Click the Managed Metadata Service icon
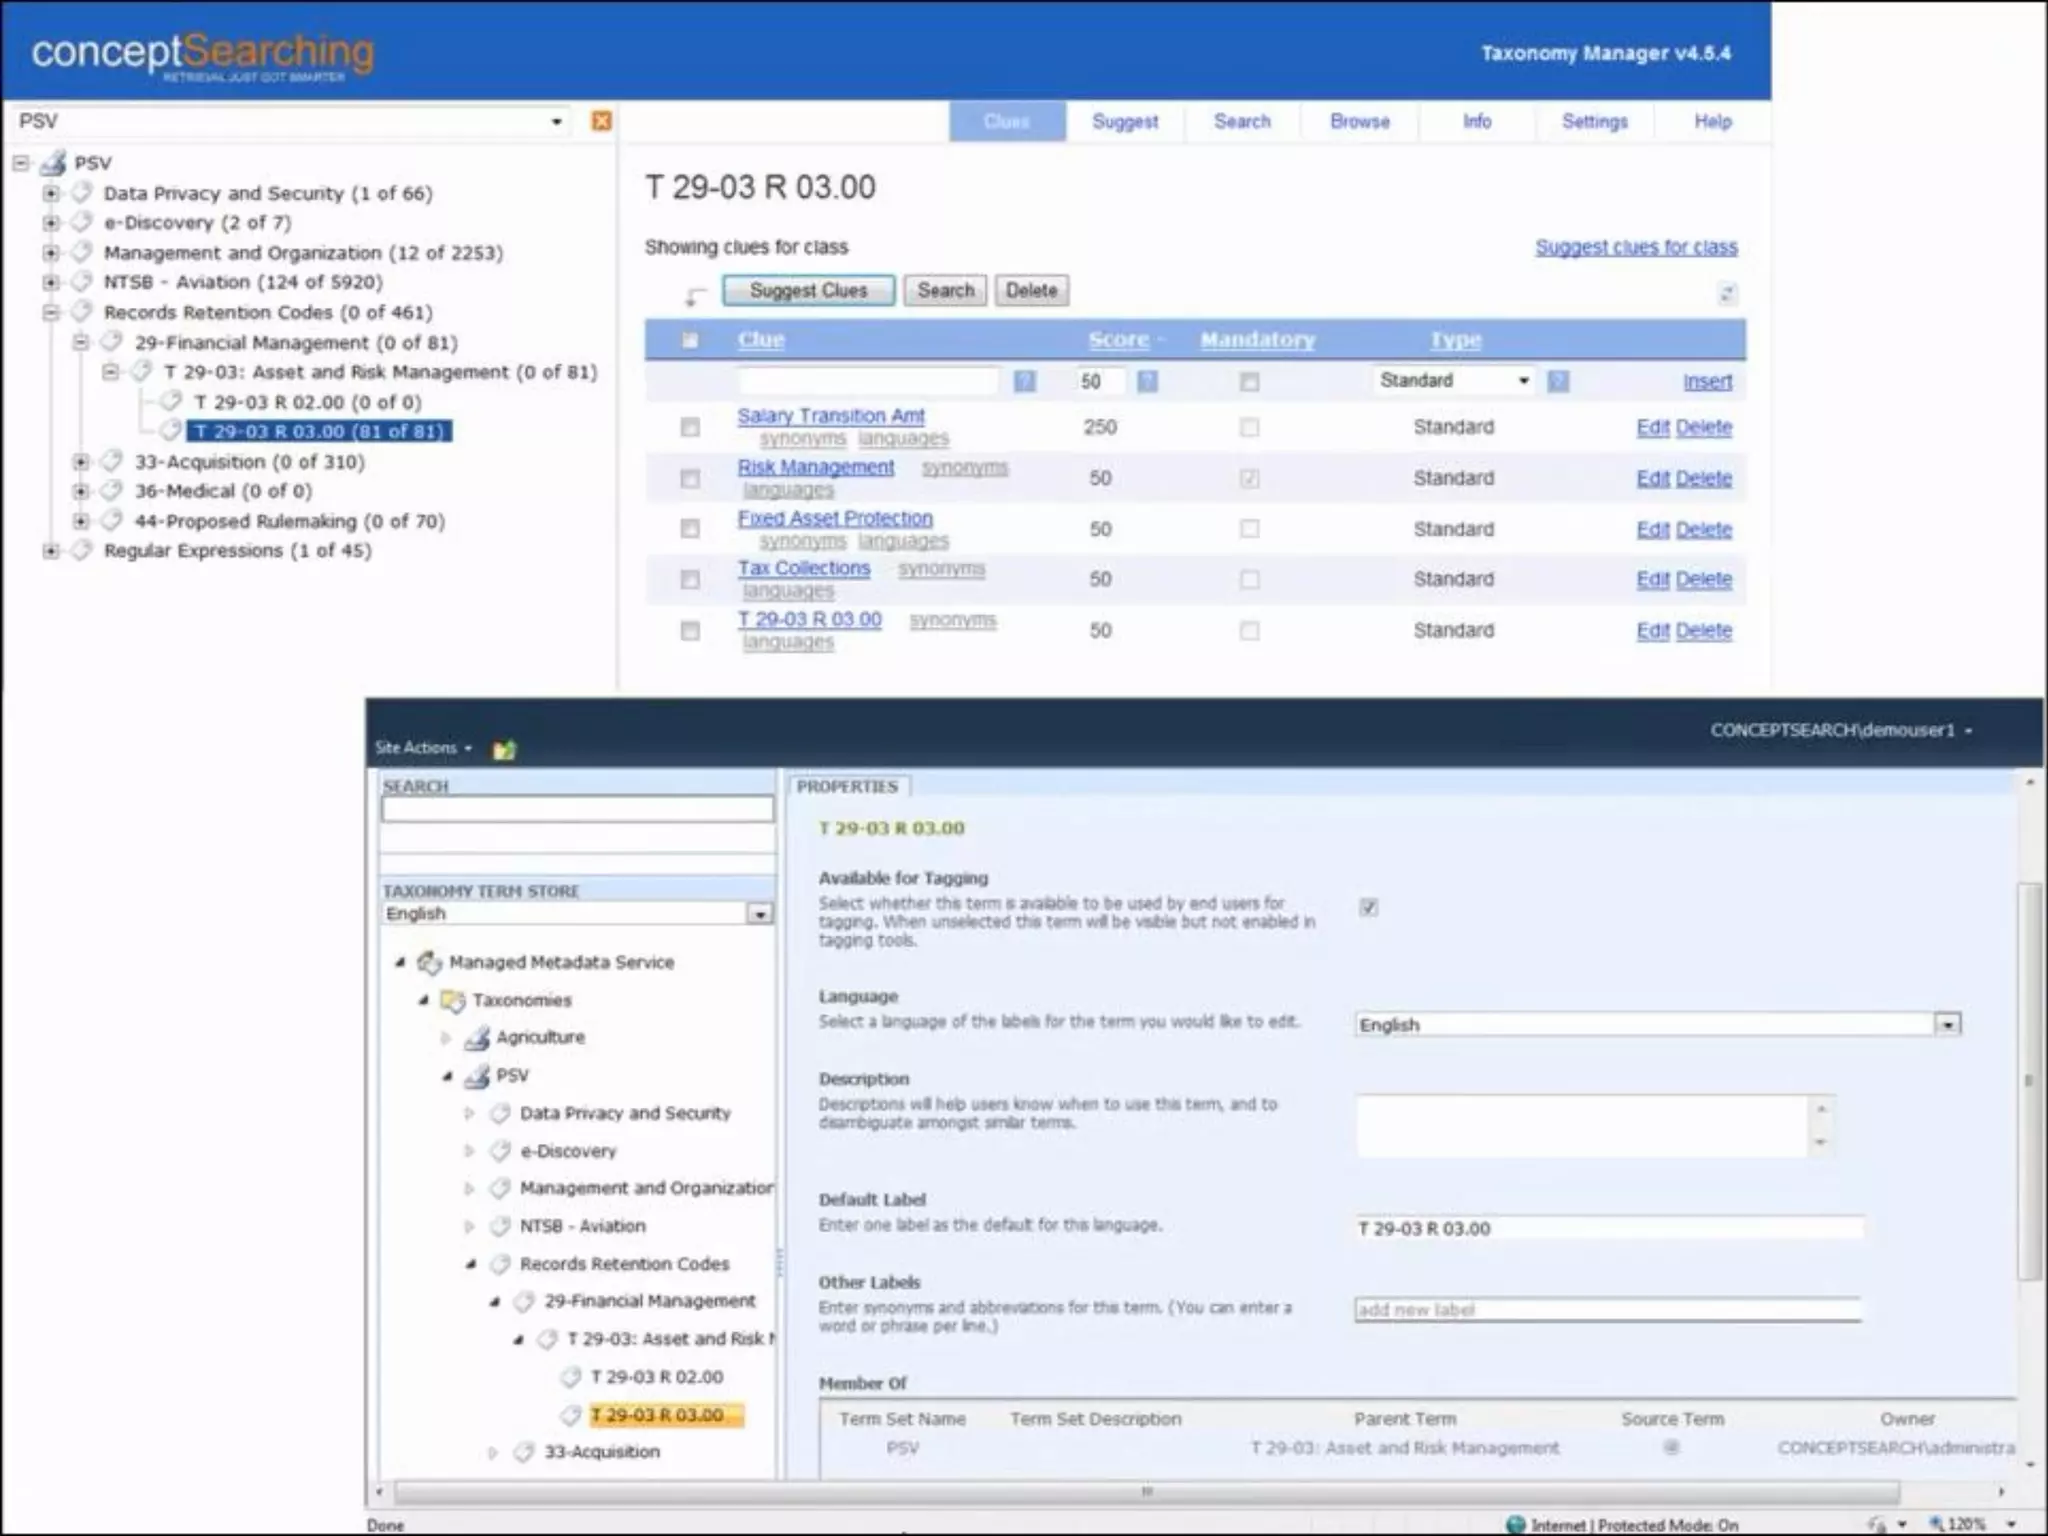This screenshot has width=2048, height=1536. [x=429, y=962]
